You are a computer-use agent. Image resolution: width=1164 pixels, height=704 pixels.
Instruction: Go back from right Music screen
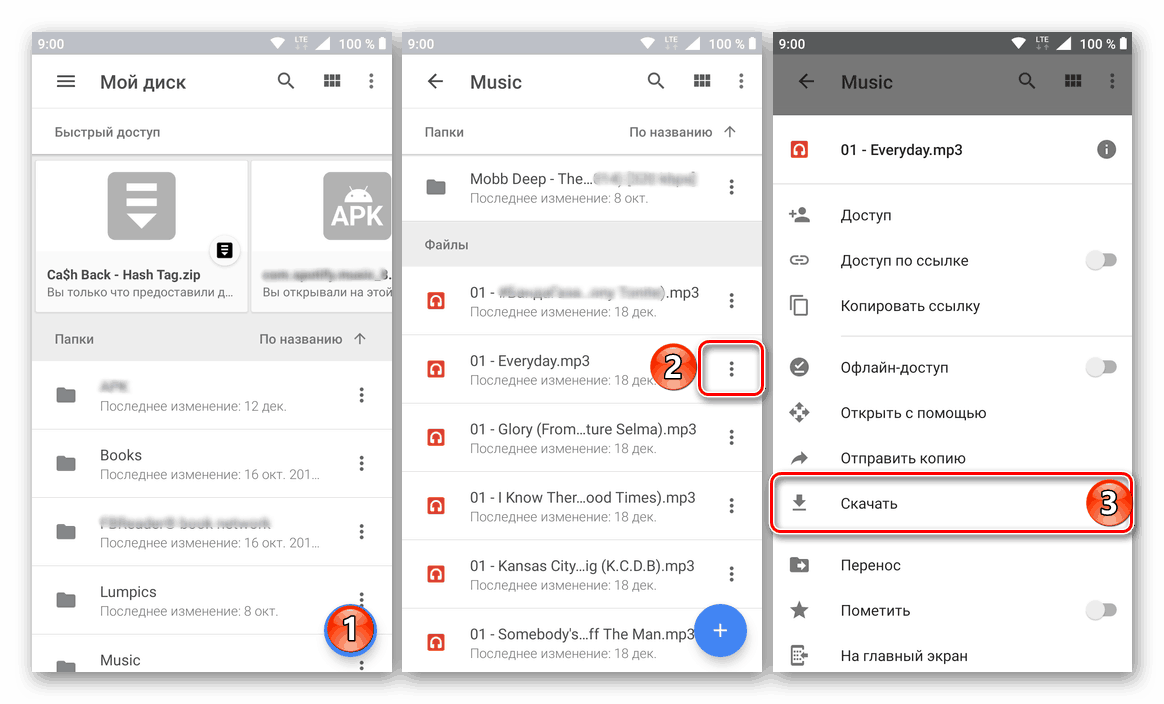pyautogui.click(x=806, y=81)
